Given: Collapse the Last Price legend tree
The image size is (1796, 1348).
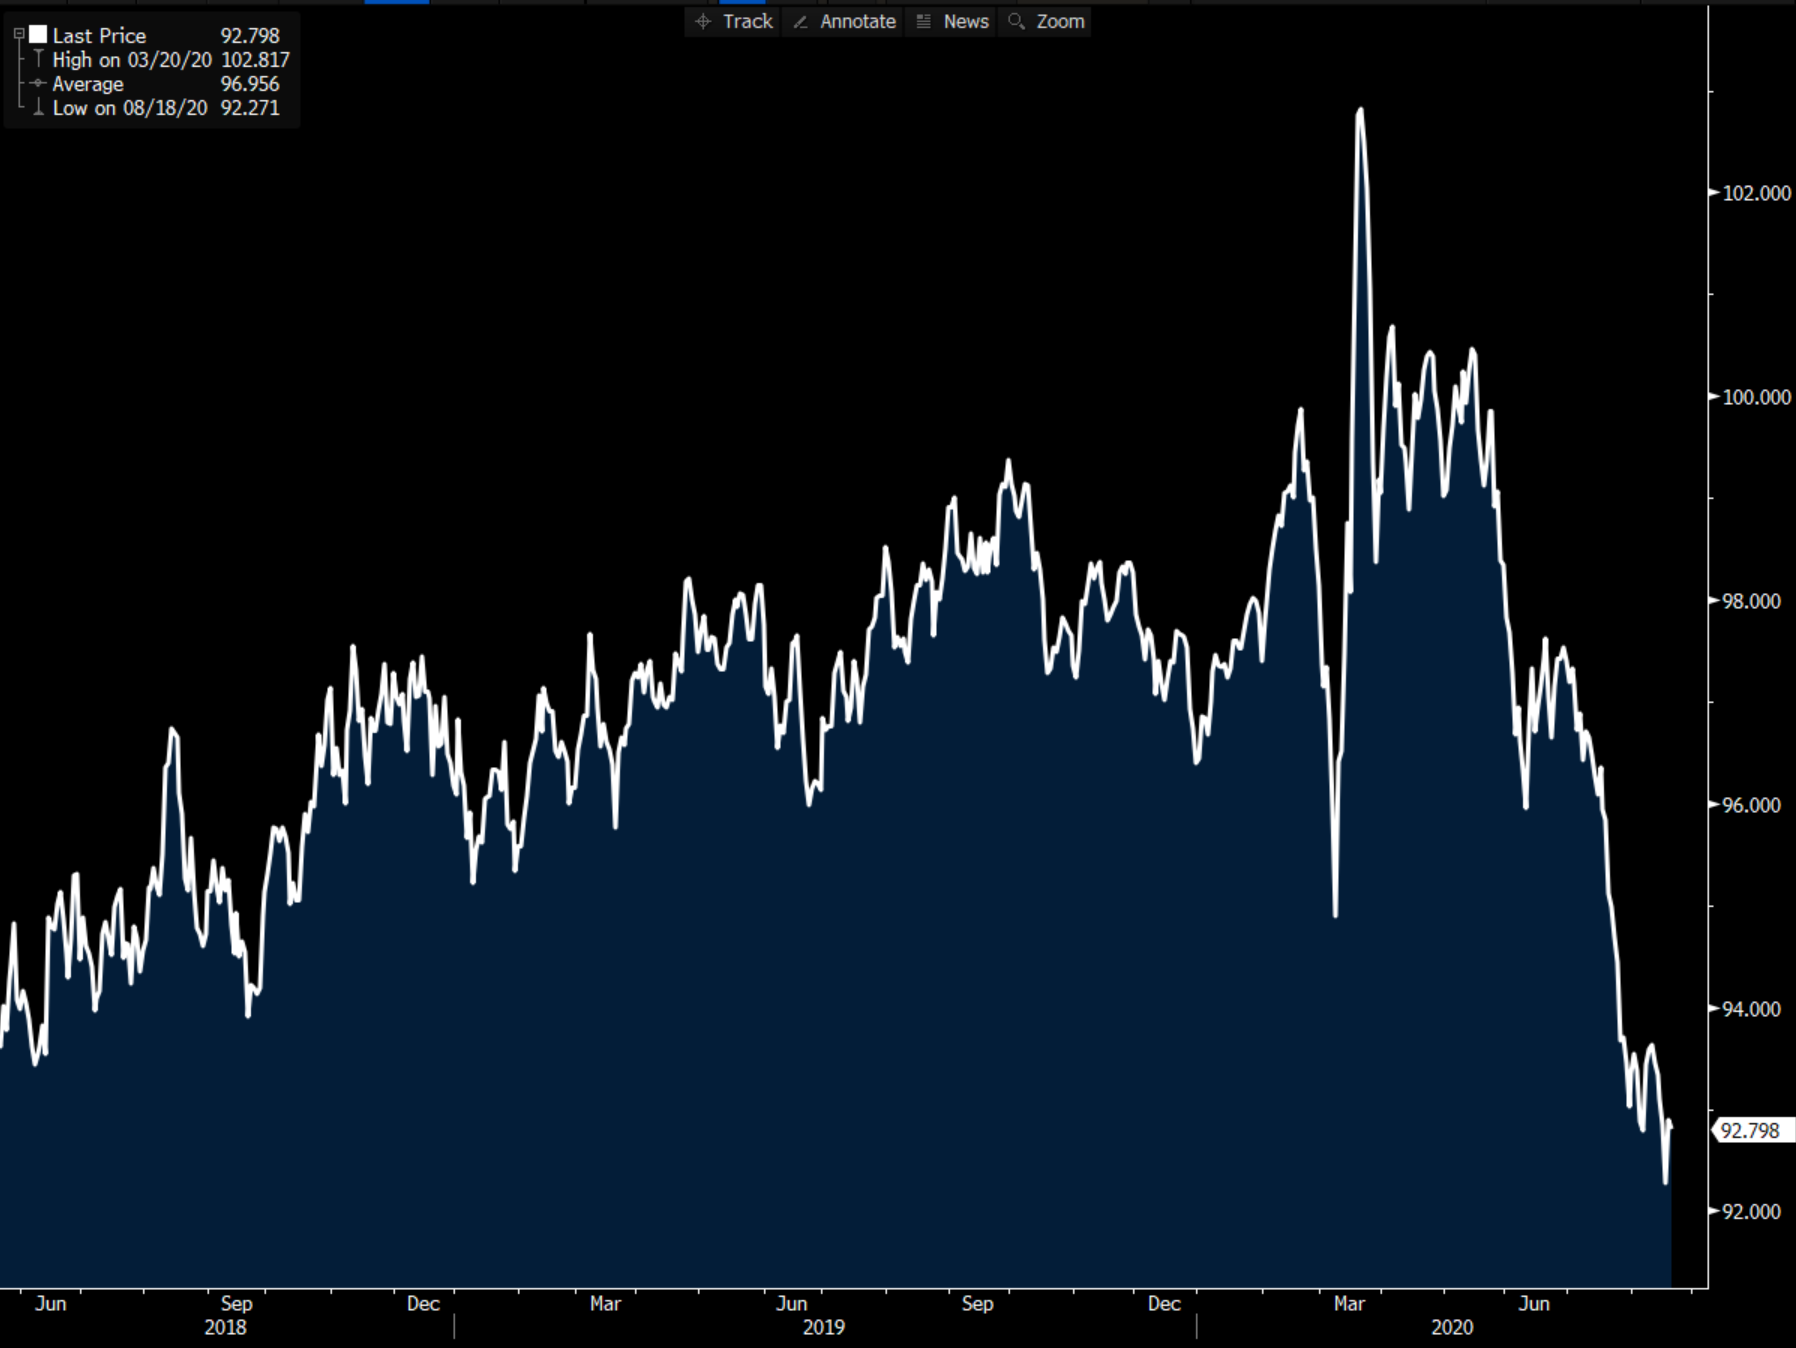Looking at the screenshot, I should pyautogui.click(x=18, y=35).
